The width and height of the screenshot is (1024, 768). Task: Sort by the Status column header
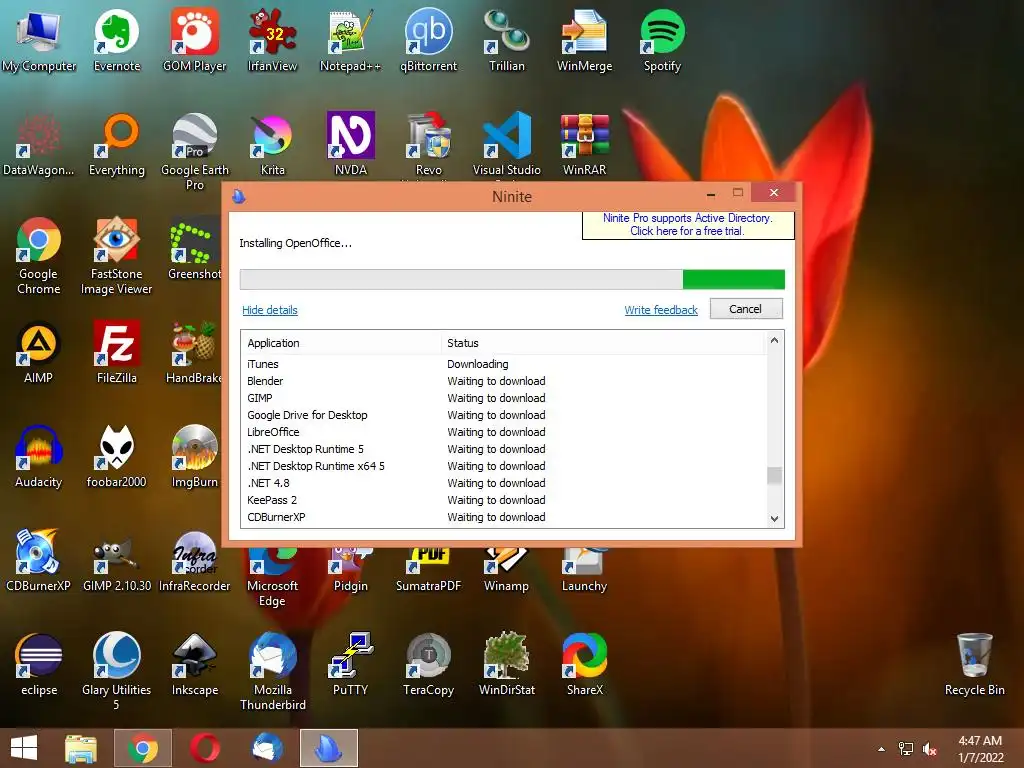click(x=602, y=343)
